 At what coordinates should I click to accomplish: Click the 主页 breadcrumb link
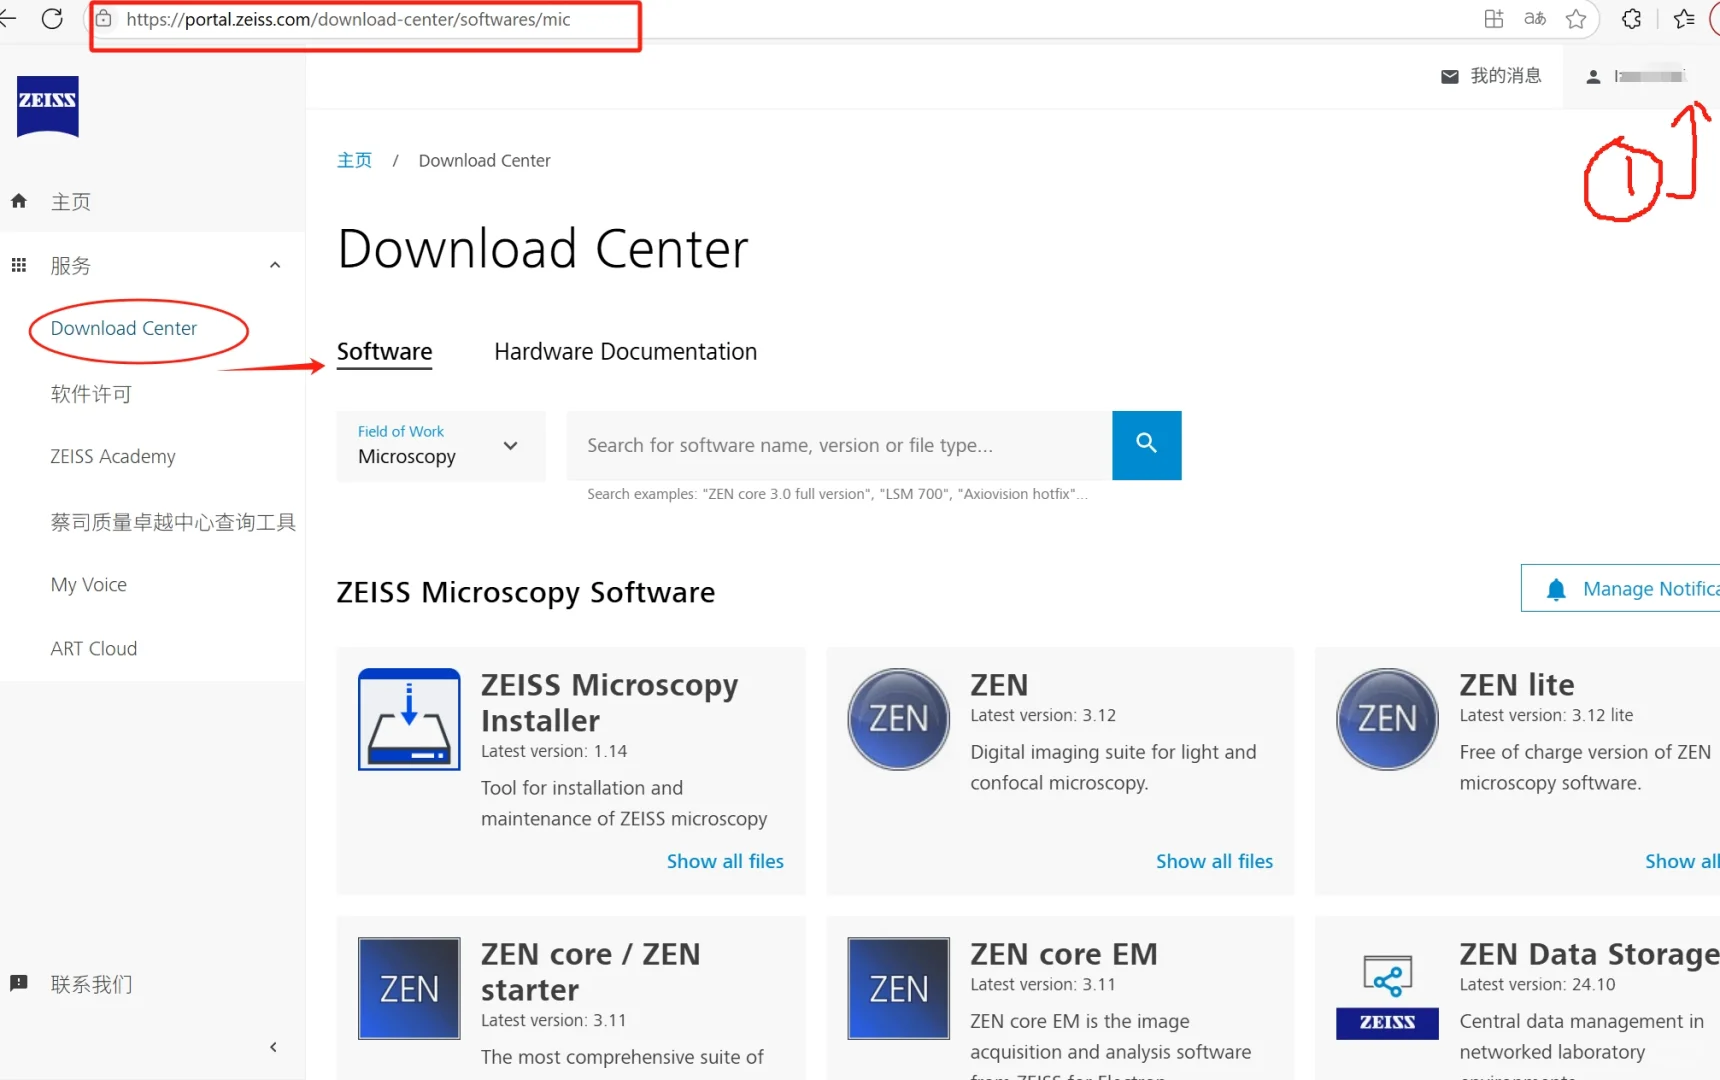[354, 160]
